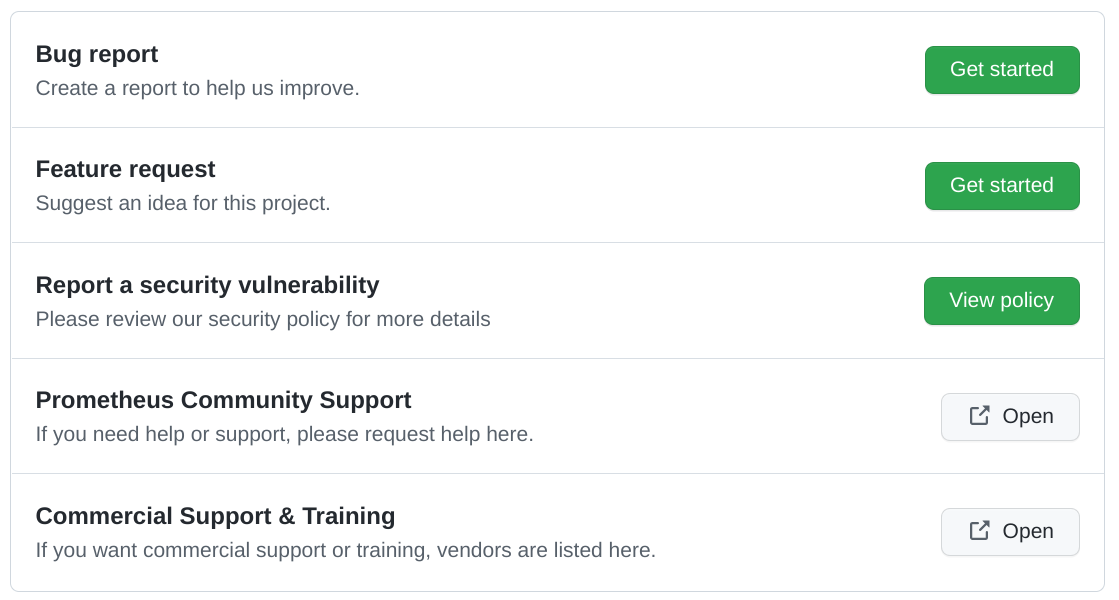Click the security policy description line
The image size is (1119, 600).
click(x=263, y=319)
